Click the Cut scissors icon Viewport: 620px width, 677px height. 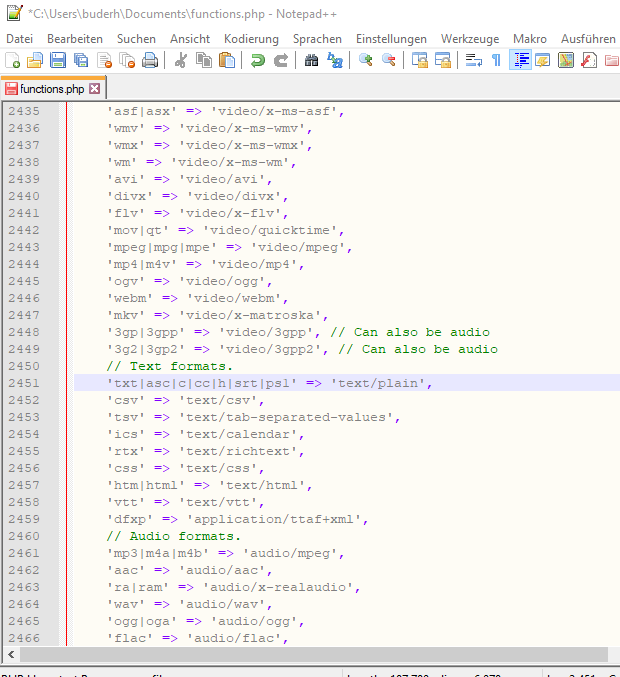point(180,60)
